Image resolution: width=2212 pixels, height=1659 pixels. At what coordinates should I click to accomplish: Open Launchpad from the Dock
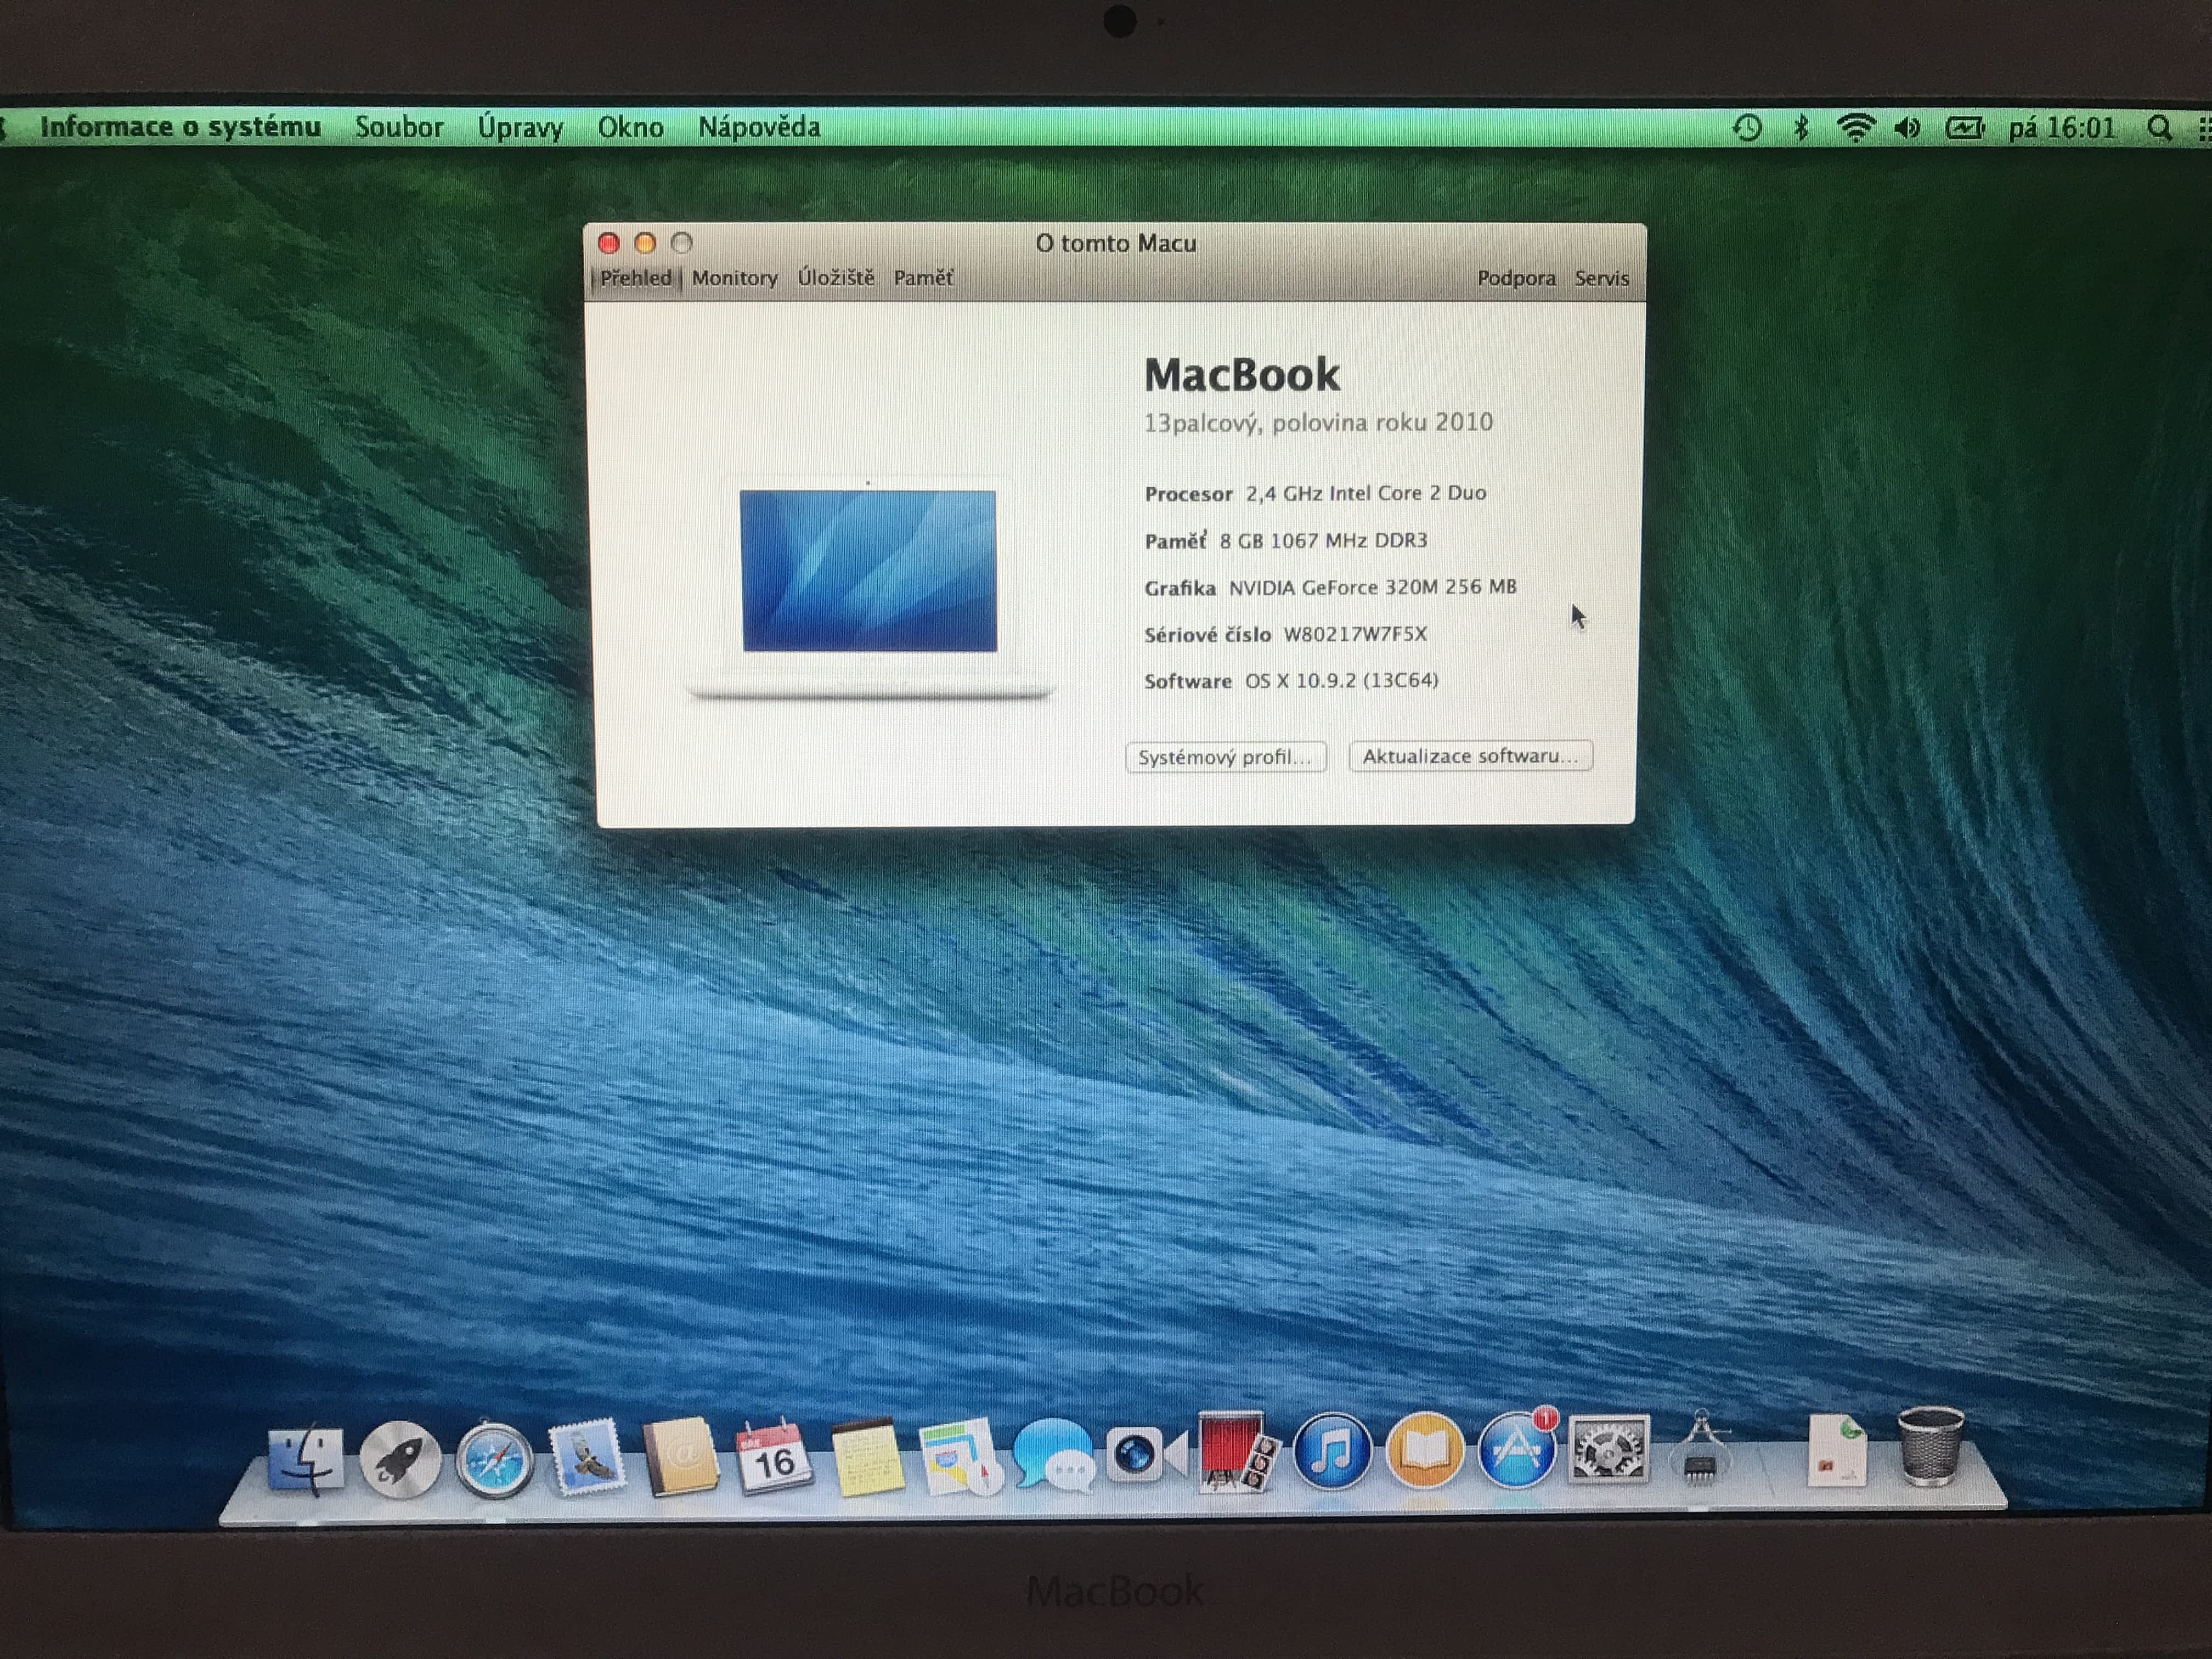[x=399, y=1459]
